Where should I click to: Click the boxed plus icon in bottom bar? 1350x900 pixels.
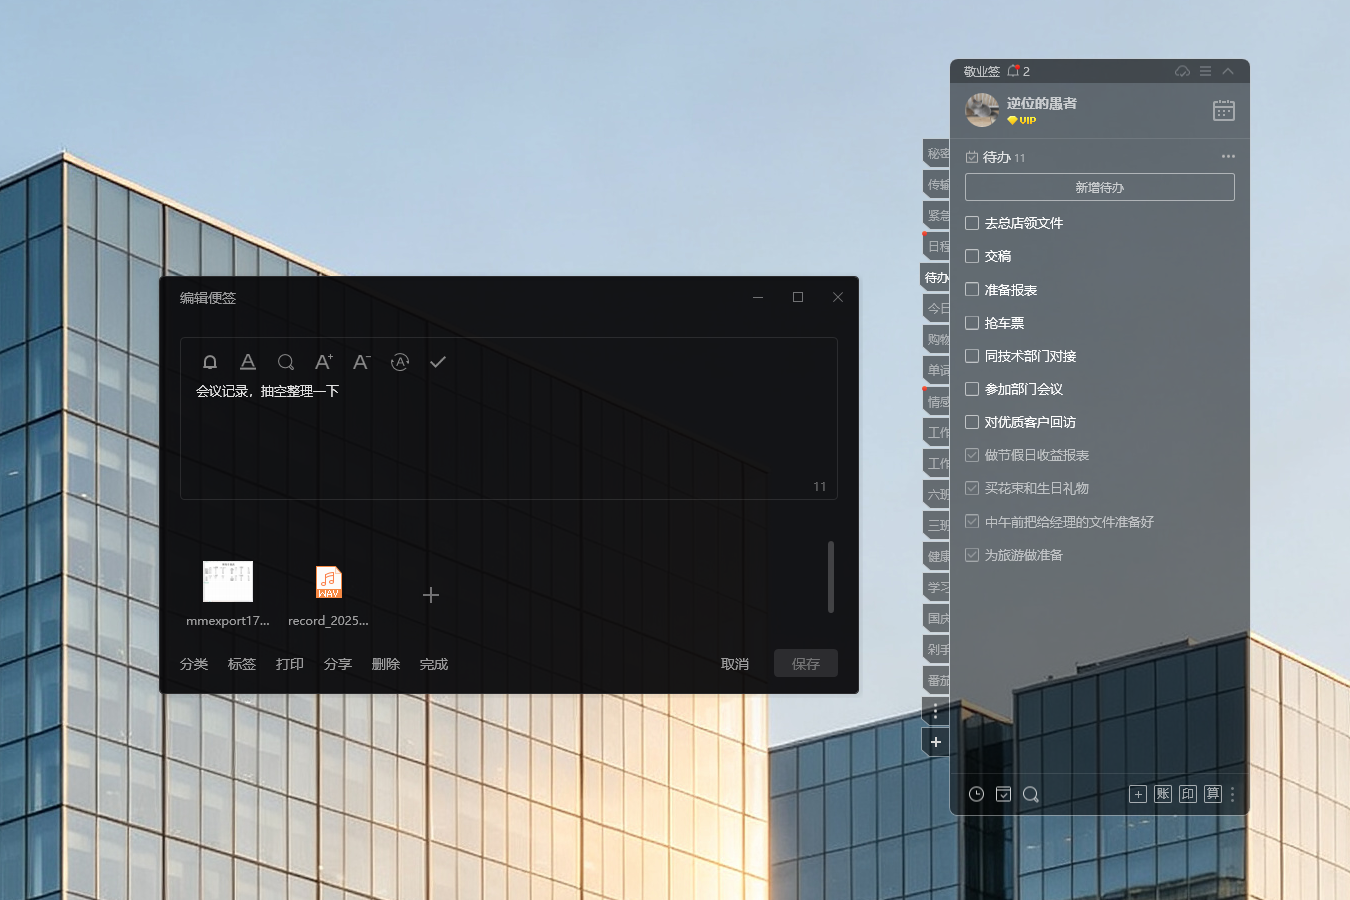click(x=1138, y=794)
